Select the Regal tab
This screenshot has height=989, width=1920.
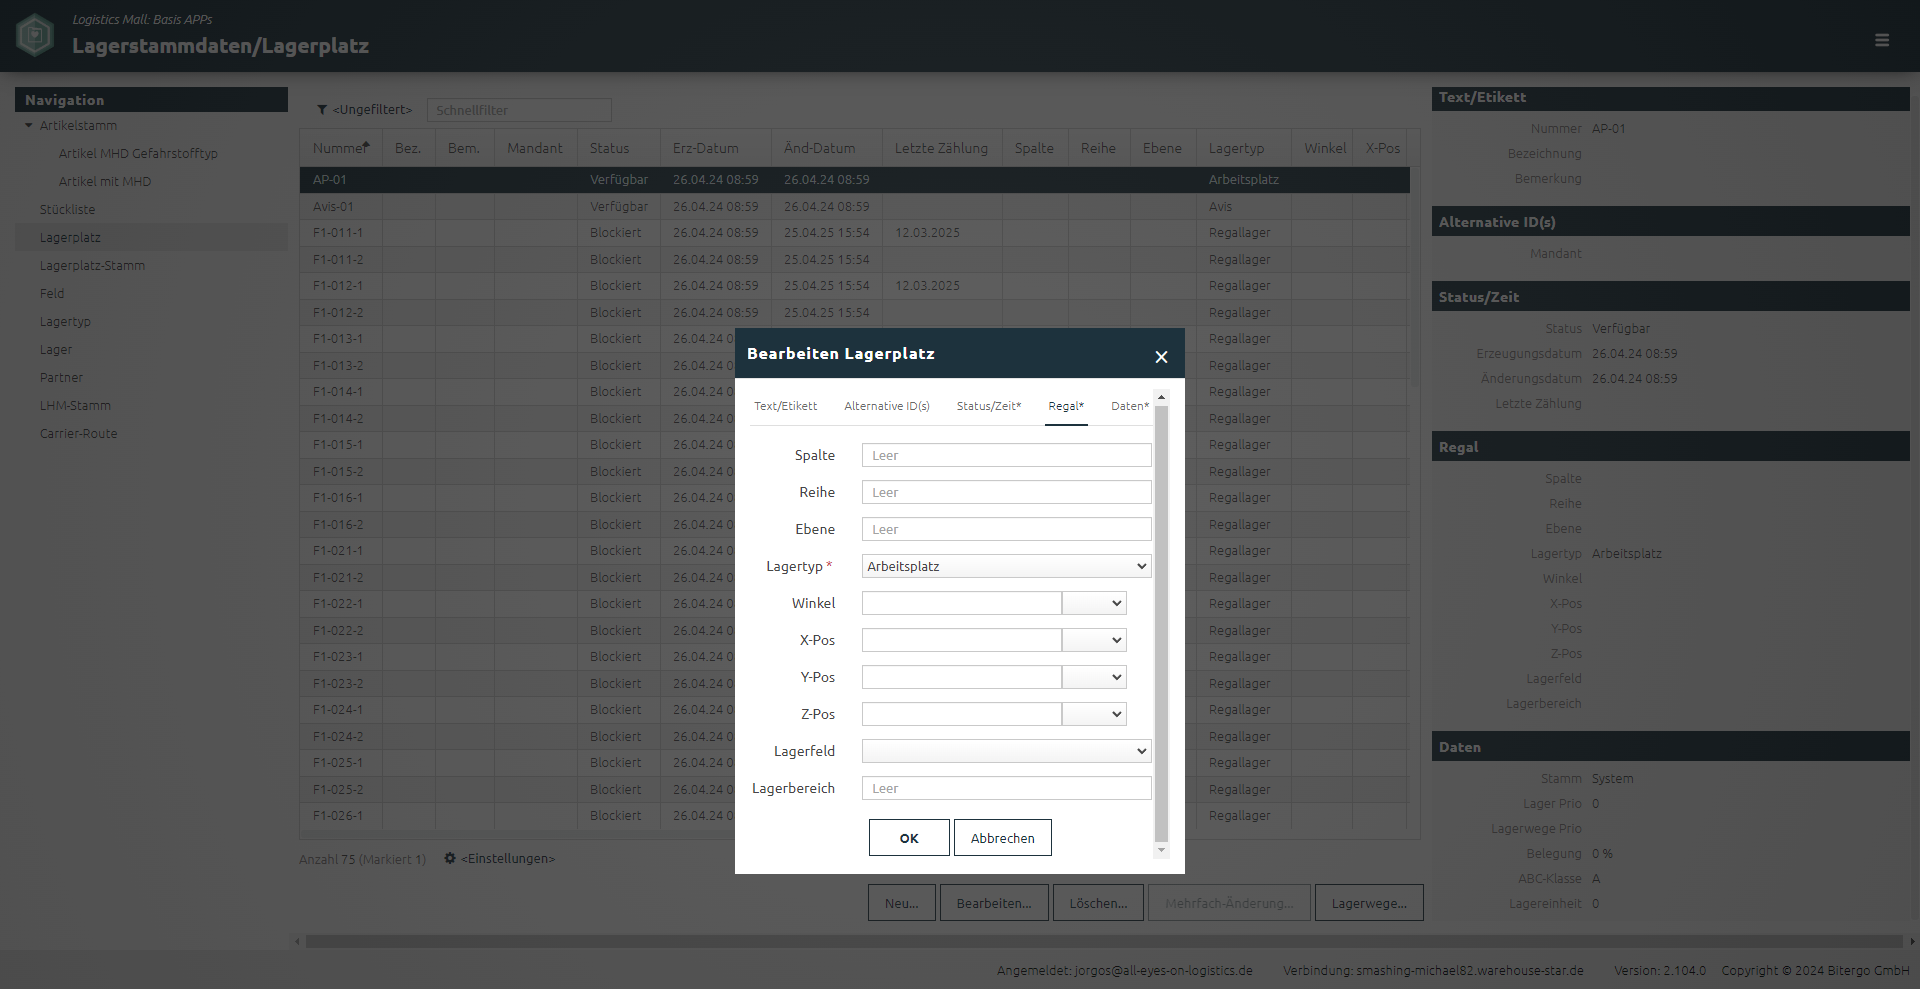click(1066, 406)
